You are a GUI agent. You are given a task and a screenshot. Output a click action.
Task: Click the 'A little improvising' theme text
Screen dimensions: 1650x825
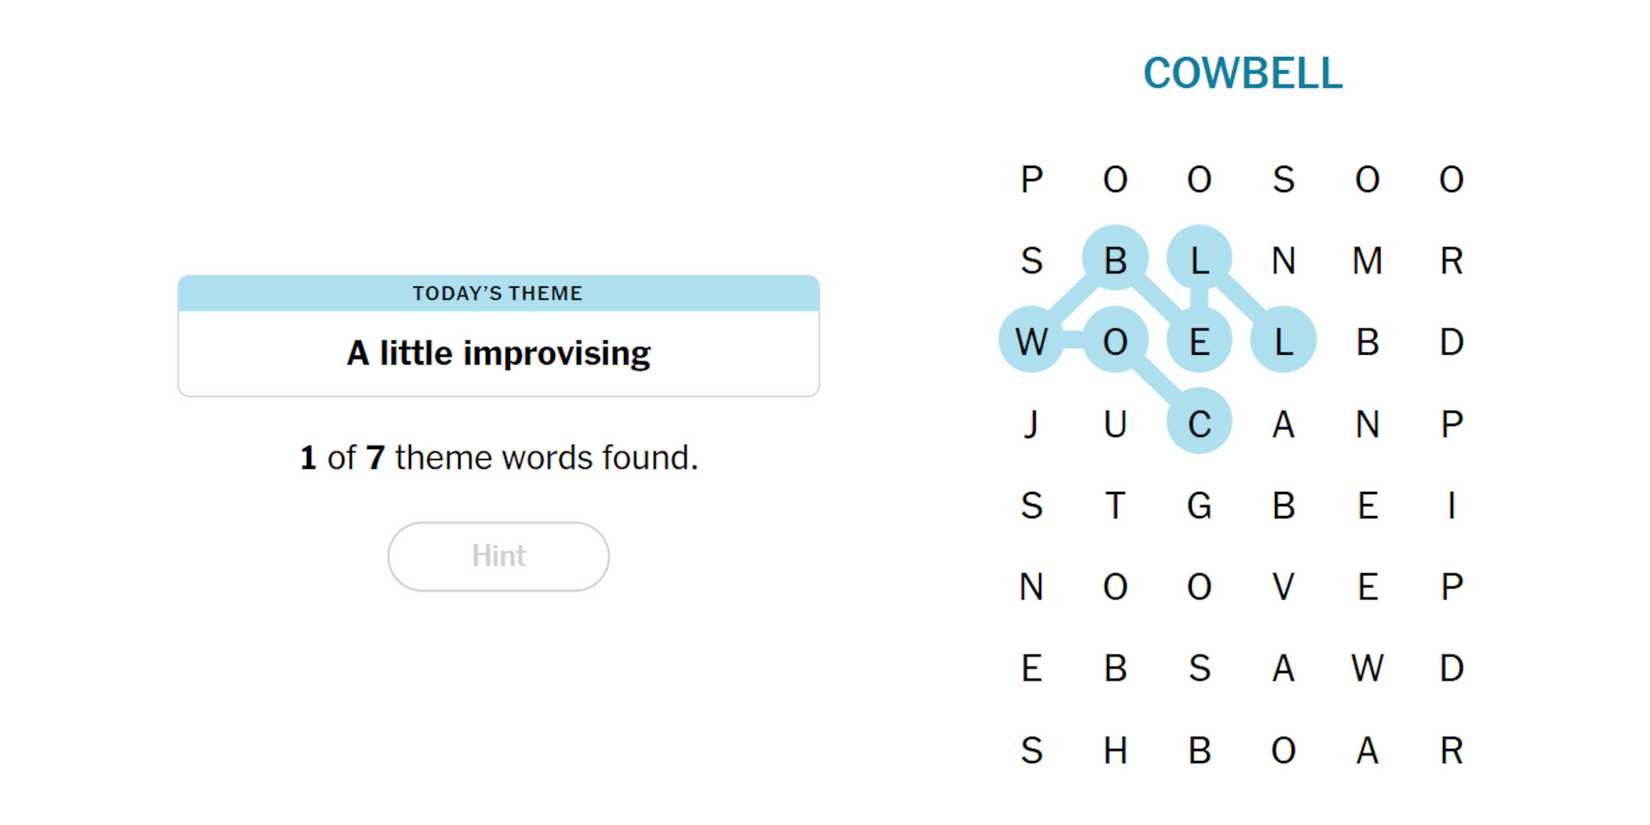tap(498, 353)
